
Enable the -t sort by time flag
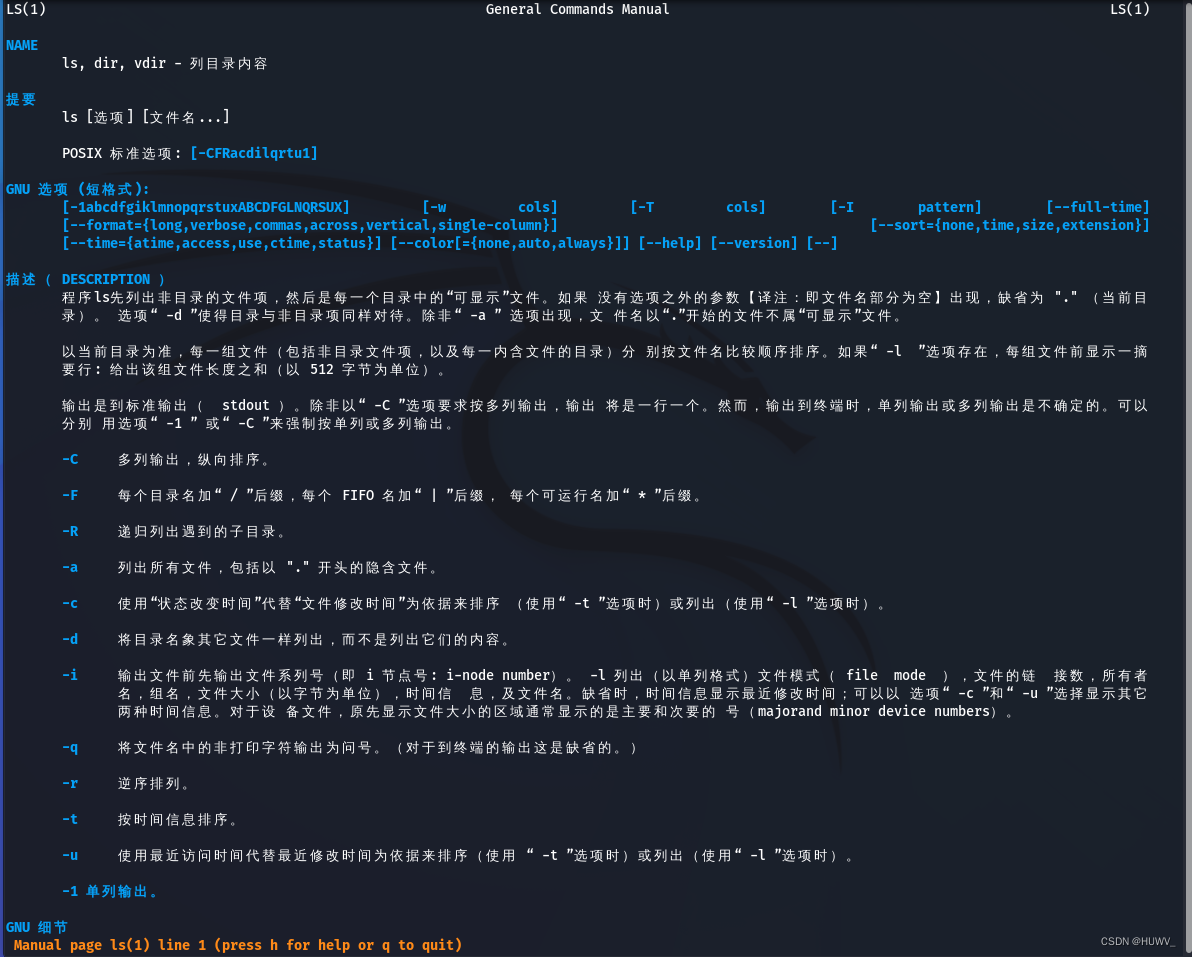coord(70,819)
